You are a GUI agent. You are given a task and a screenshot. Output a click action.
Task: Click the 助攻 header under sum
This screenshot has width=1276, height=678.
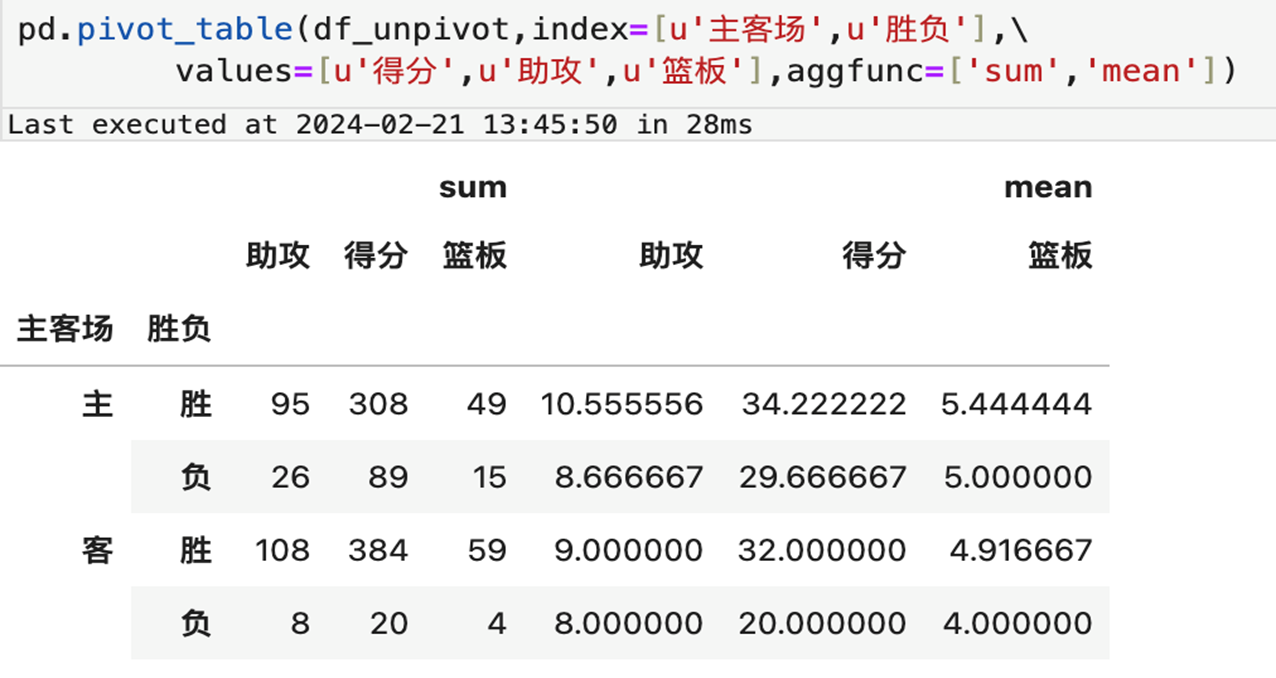coord(278,256)
